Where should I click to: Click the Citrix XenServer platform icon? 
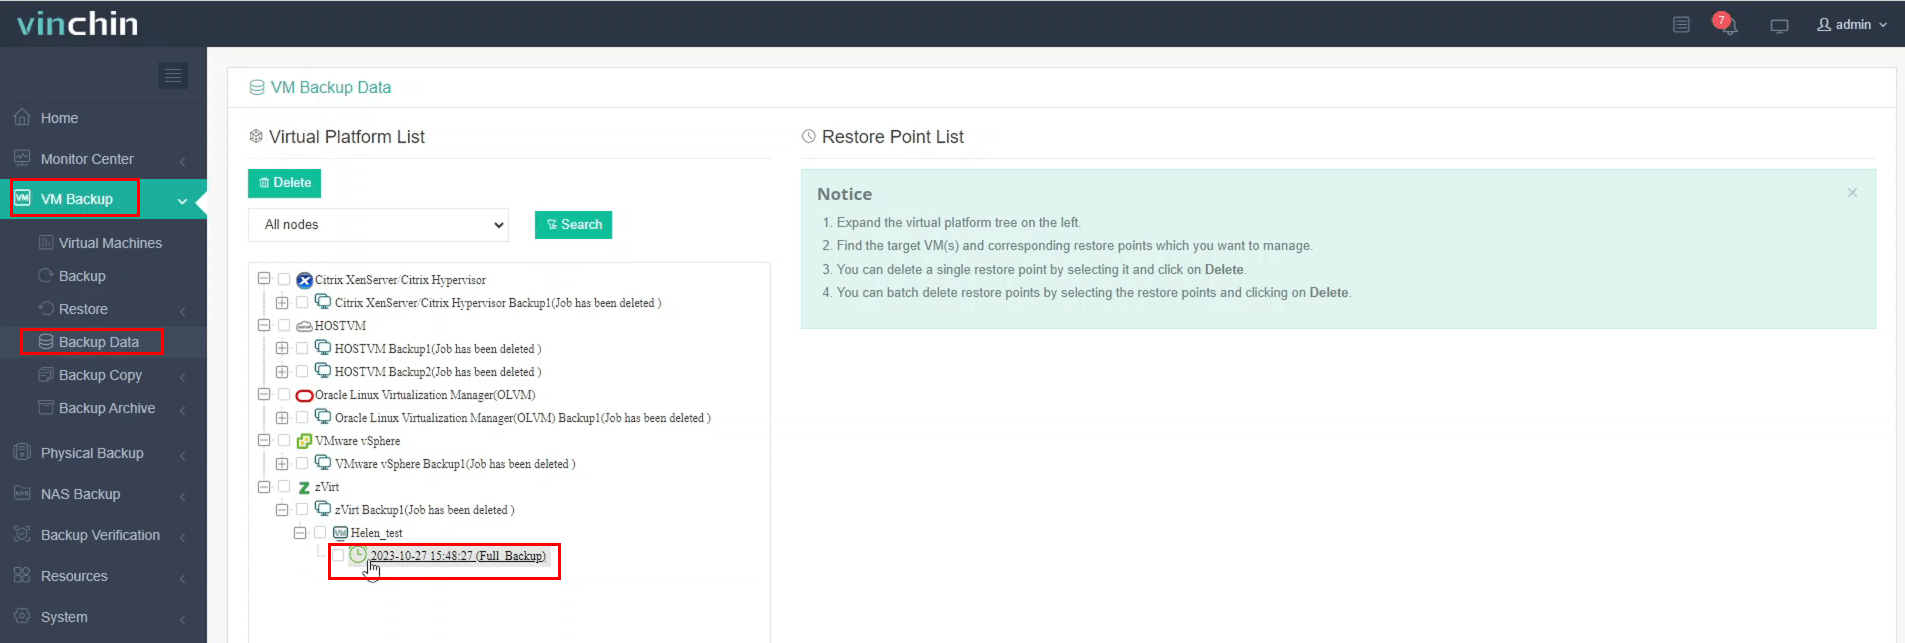[x=305, y=280]
